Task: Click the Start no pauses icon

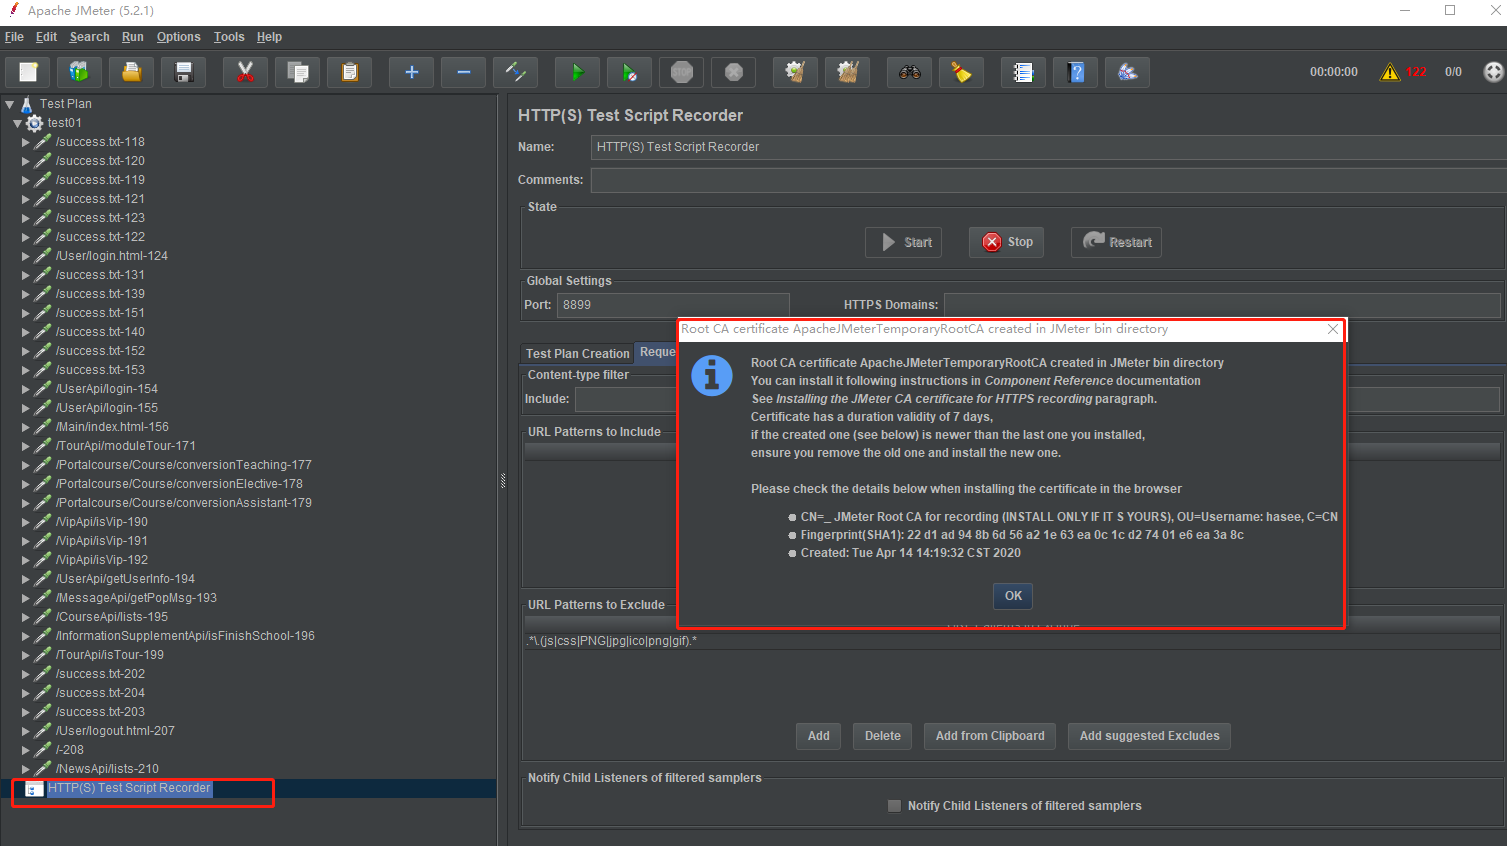Action: [x=629, y=72]
